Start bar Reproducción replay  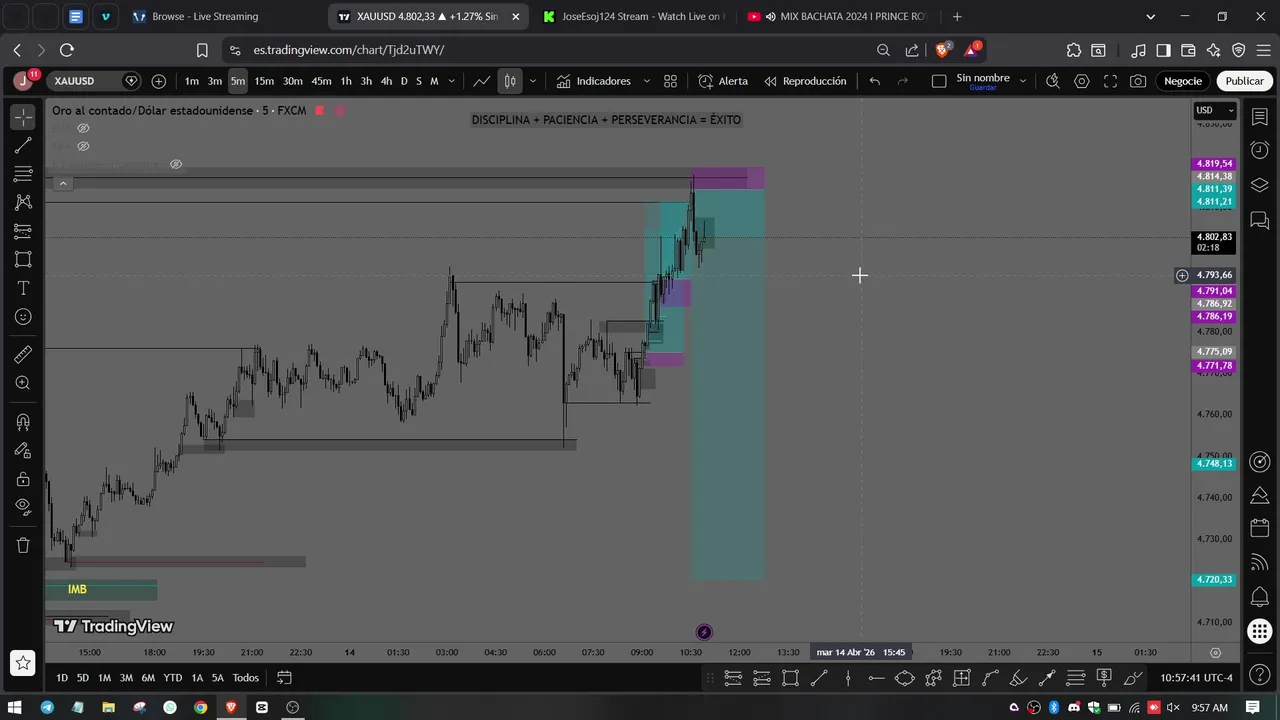point(805,81)
